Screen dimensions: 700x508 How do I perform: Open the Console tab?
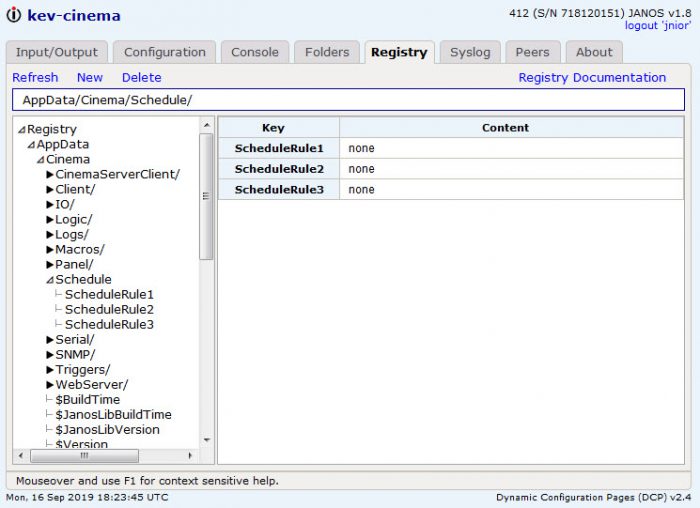pos(255,52)
